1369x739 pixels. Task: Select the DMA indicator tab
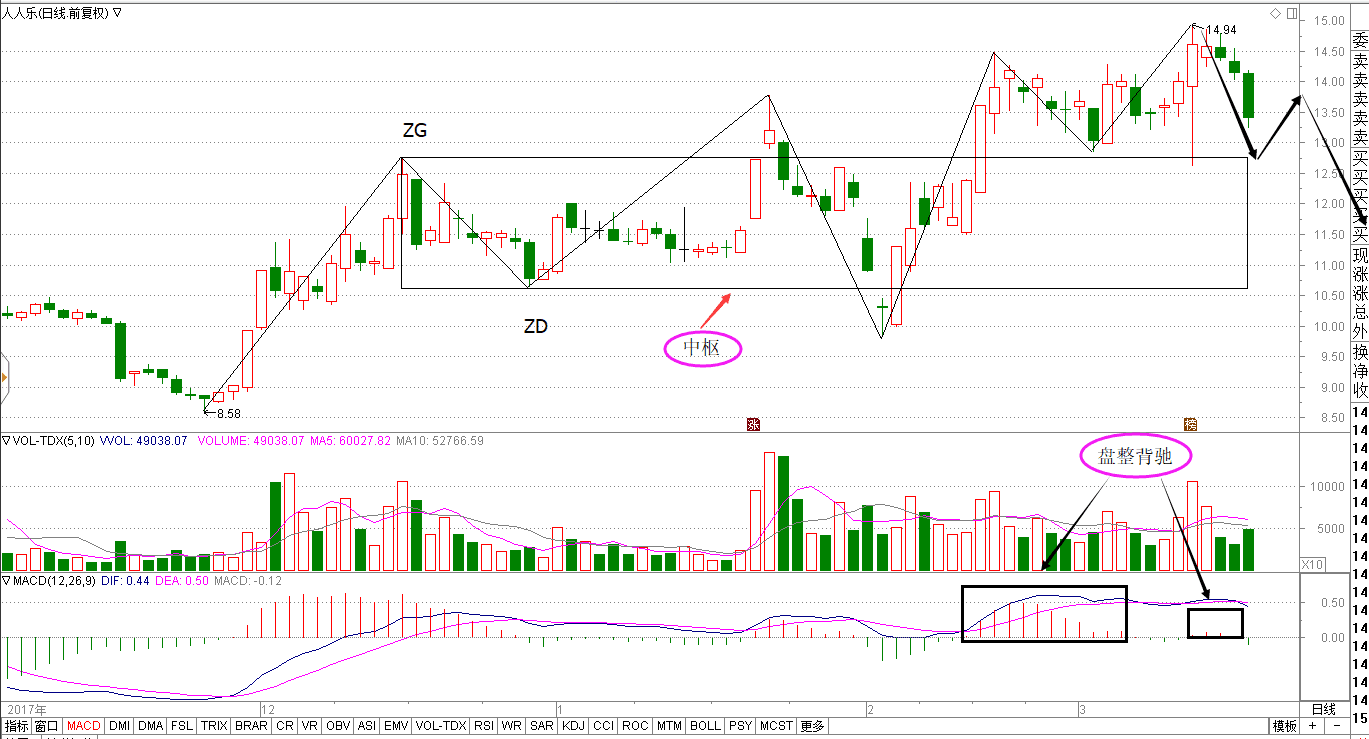(x=150, y=726)
